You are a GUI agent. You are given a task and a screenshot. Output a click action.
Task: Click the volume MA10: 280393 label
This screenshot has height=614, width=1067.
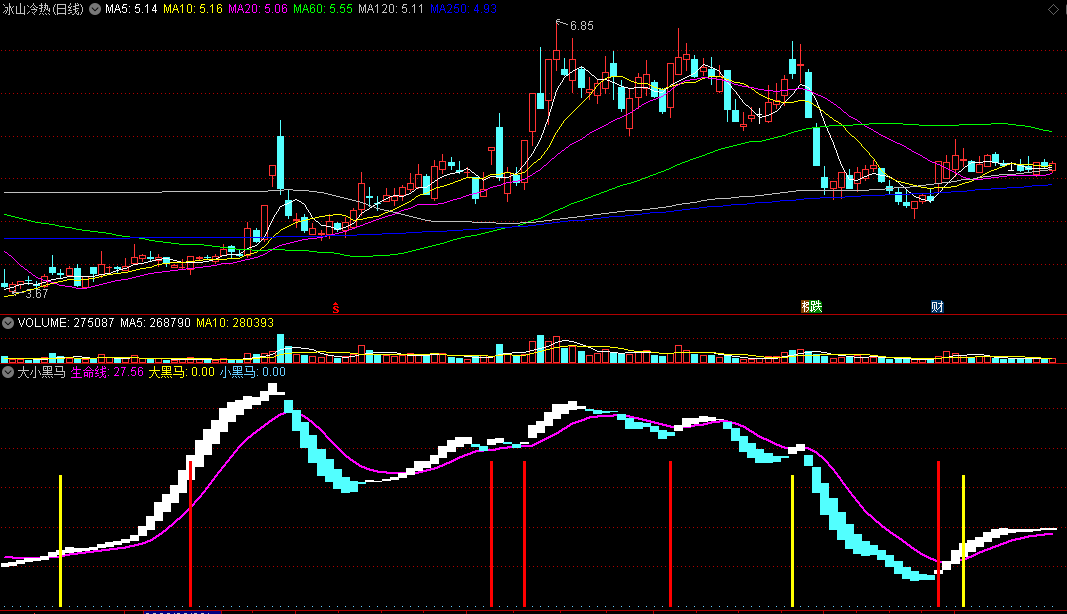click(235, 323)
